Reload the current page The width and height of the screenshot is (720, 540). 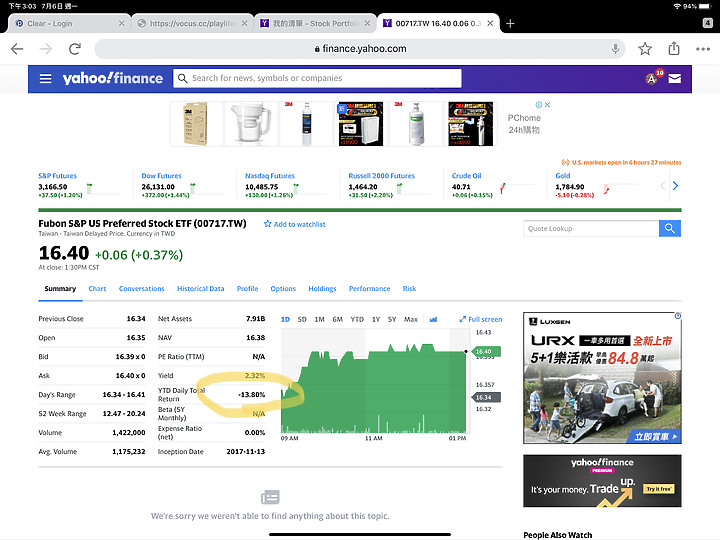75,49
